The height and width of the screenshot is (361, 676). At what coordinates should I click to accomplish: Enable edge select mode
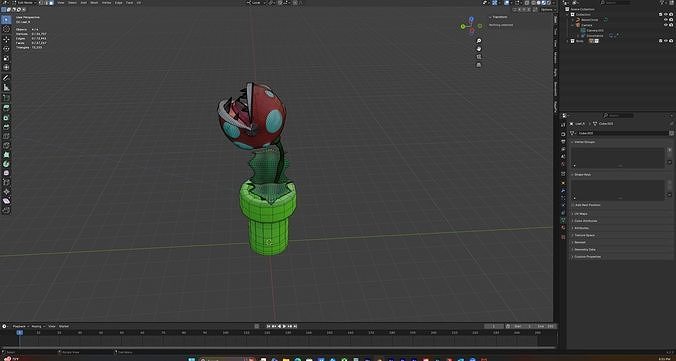coord(46,3)
